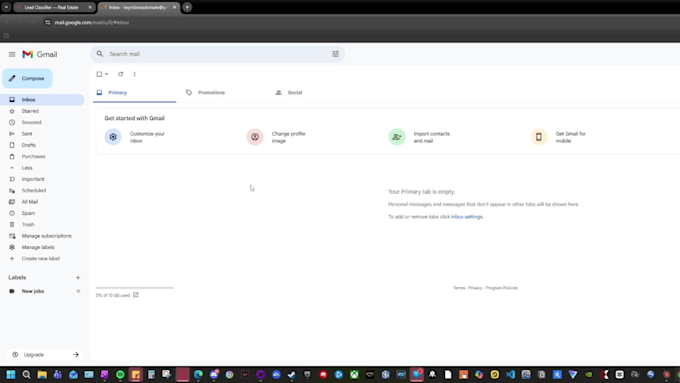Open Windows taskbar search
The height and width of the screenshot is (383, 680).
[26, 375]
